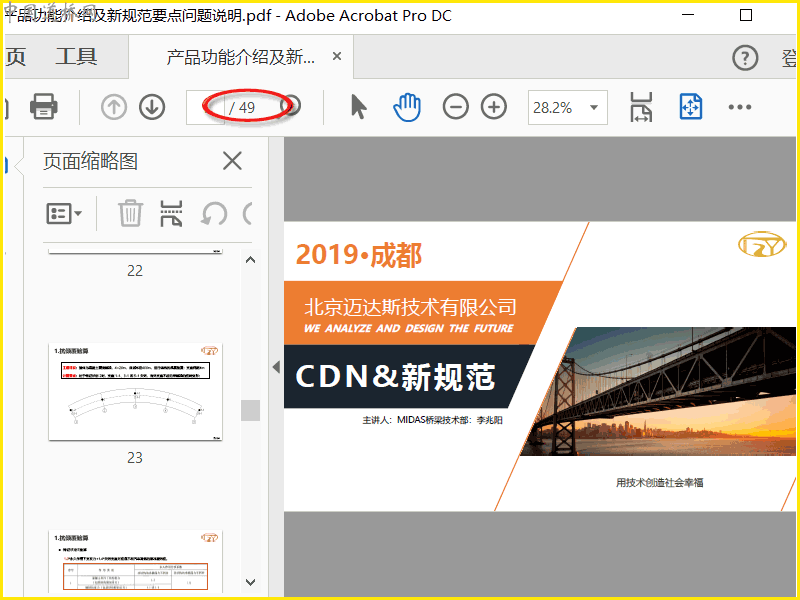
Task: Select page 23 thumbnail
Action: click(135, 392)
